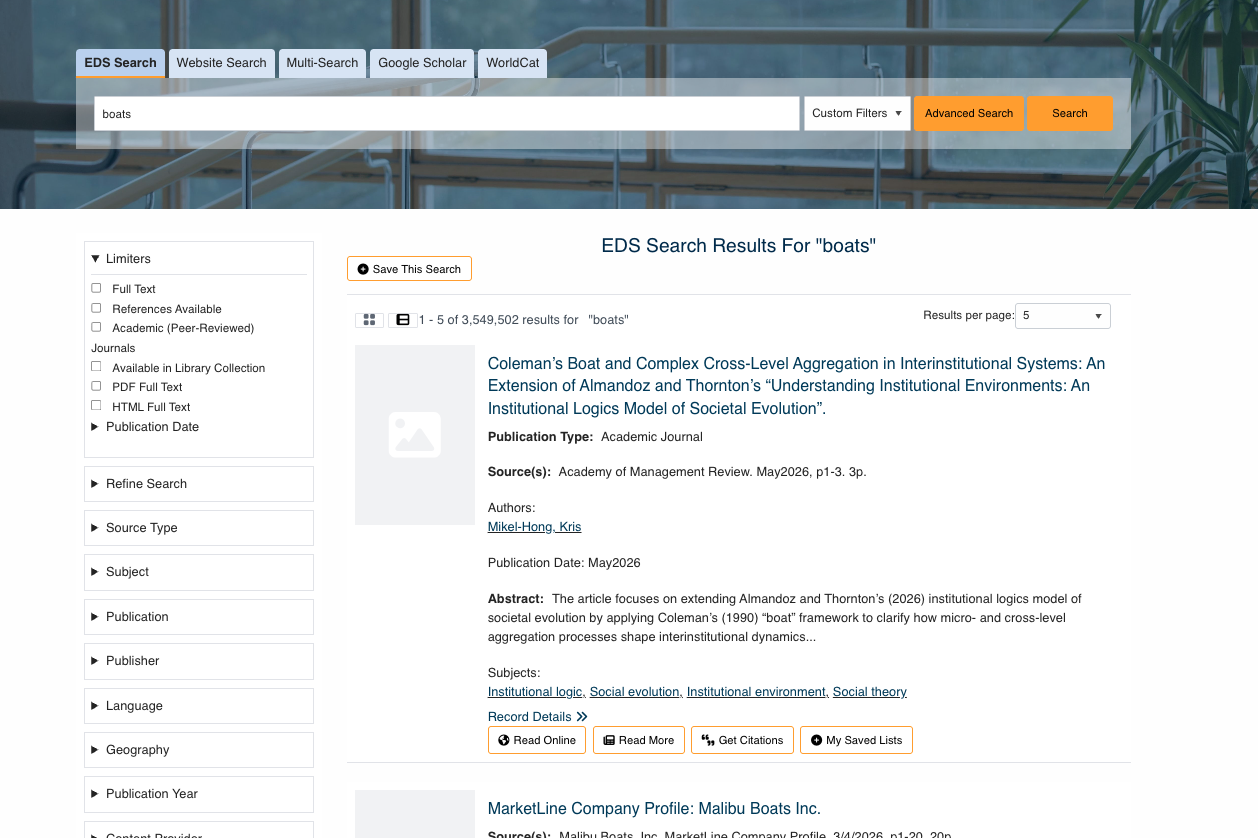
Task: Enable the Full Text limiter
Action: [x=96, y=288]
